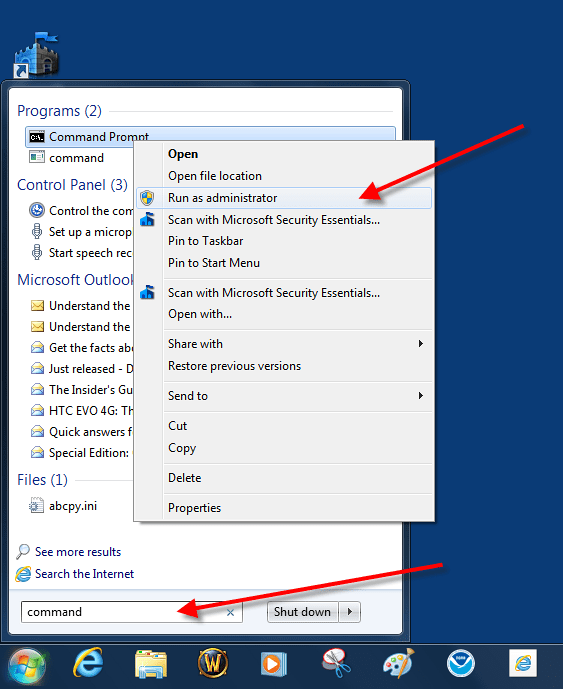563x689 pixels.
Task: Open the Control Panel (3) heading
Action: [73, 185]
